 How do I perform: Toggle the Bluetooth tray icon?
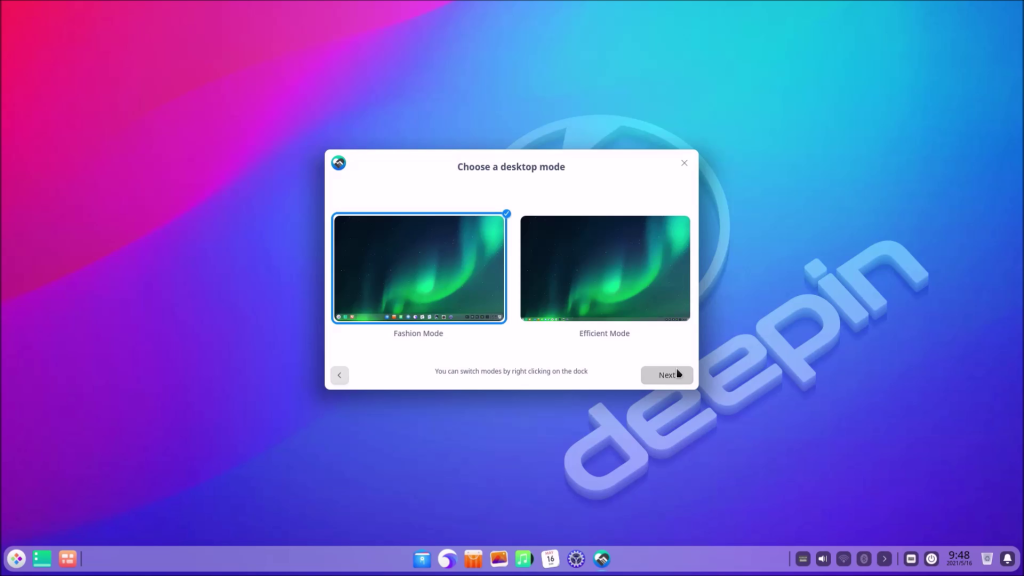(864, 559)
